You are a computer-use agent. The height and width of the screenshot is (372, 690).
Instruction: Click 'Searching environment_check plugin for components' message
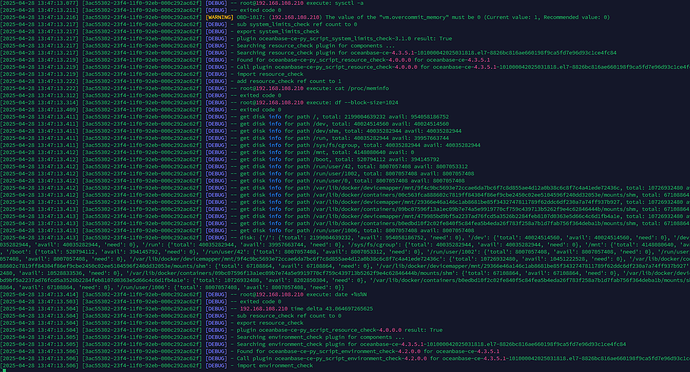point(314,337)
